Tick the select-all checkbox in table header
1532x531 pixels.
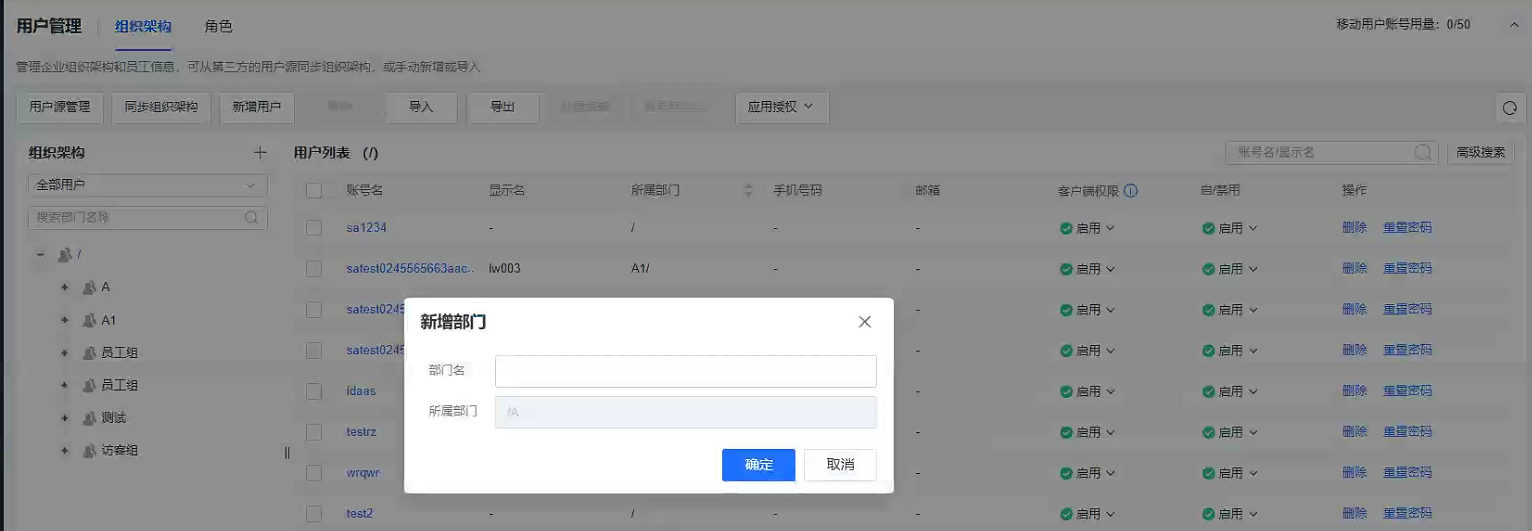[x=314, y=190]
